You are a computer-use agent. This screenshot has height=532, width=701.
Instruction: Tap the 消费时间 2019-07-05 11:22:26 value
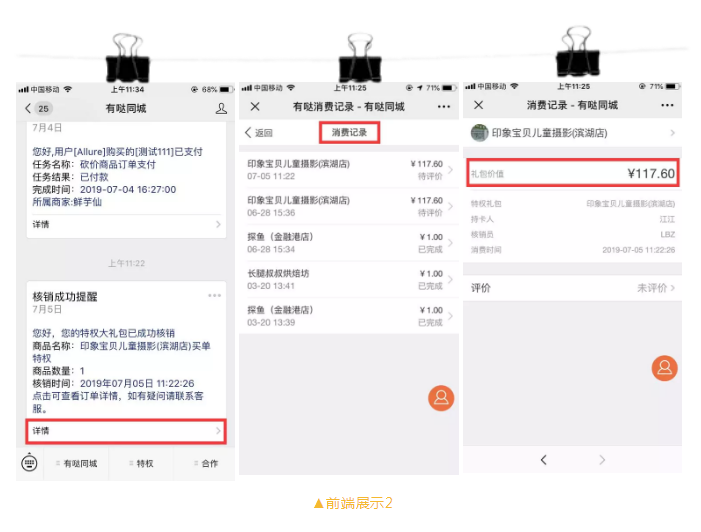tap(638, 250)
